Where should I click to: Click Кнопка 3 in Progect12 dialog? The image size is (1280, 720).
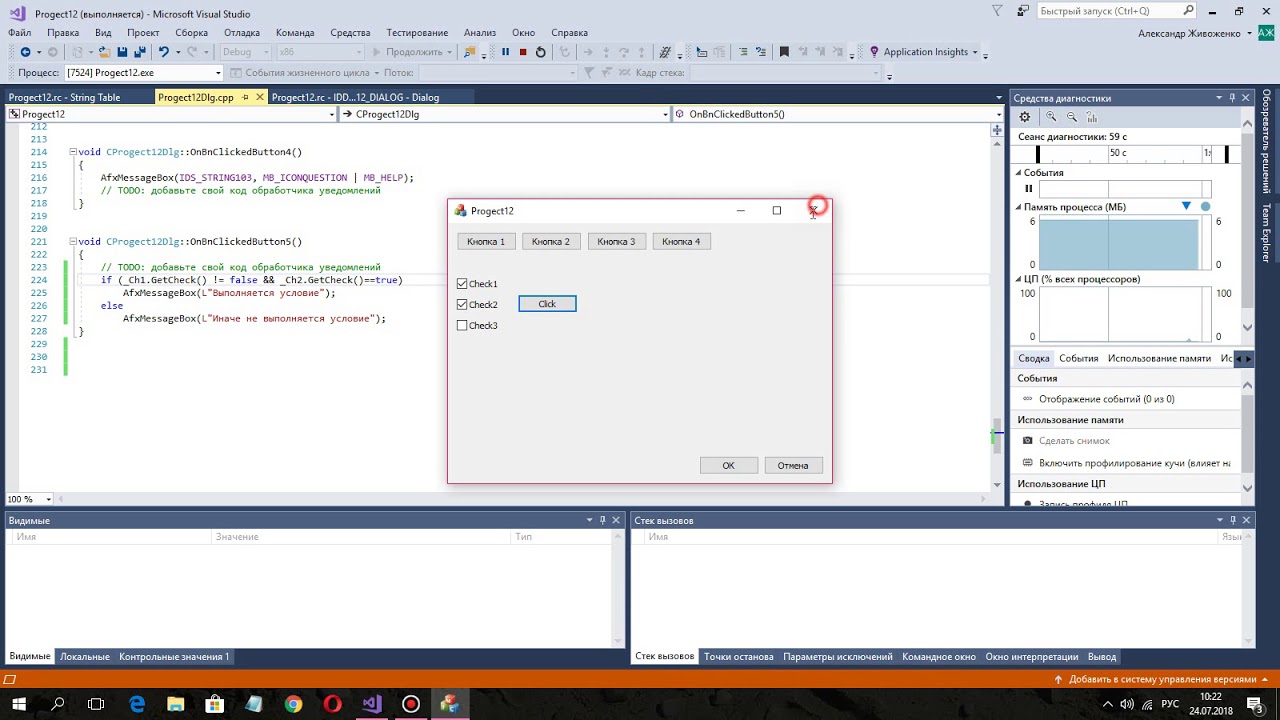pyautogui.click(x=616, y=241)
